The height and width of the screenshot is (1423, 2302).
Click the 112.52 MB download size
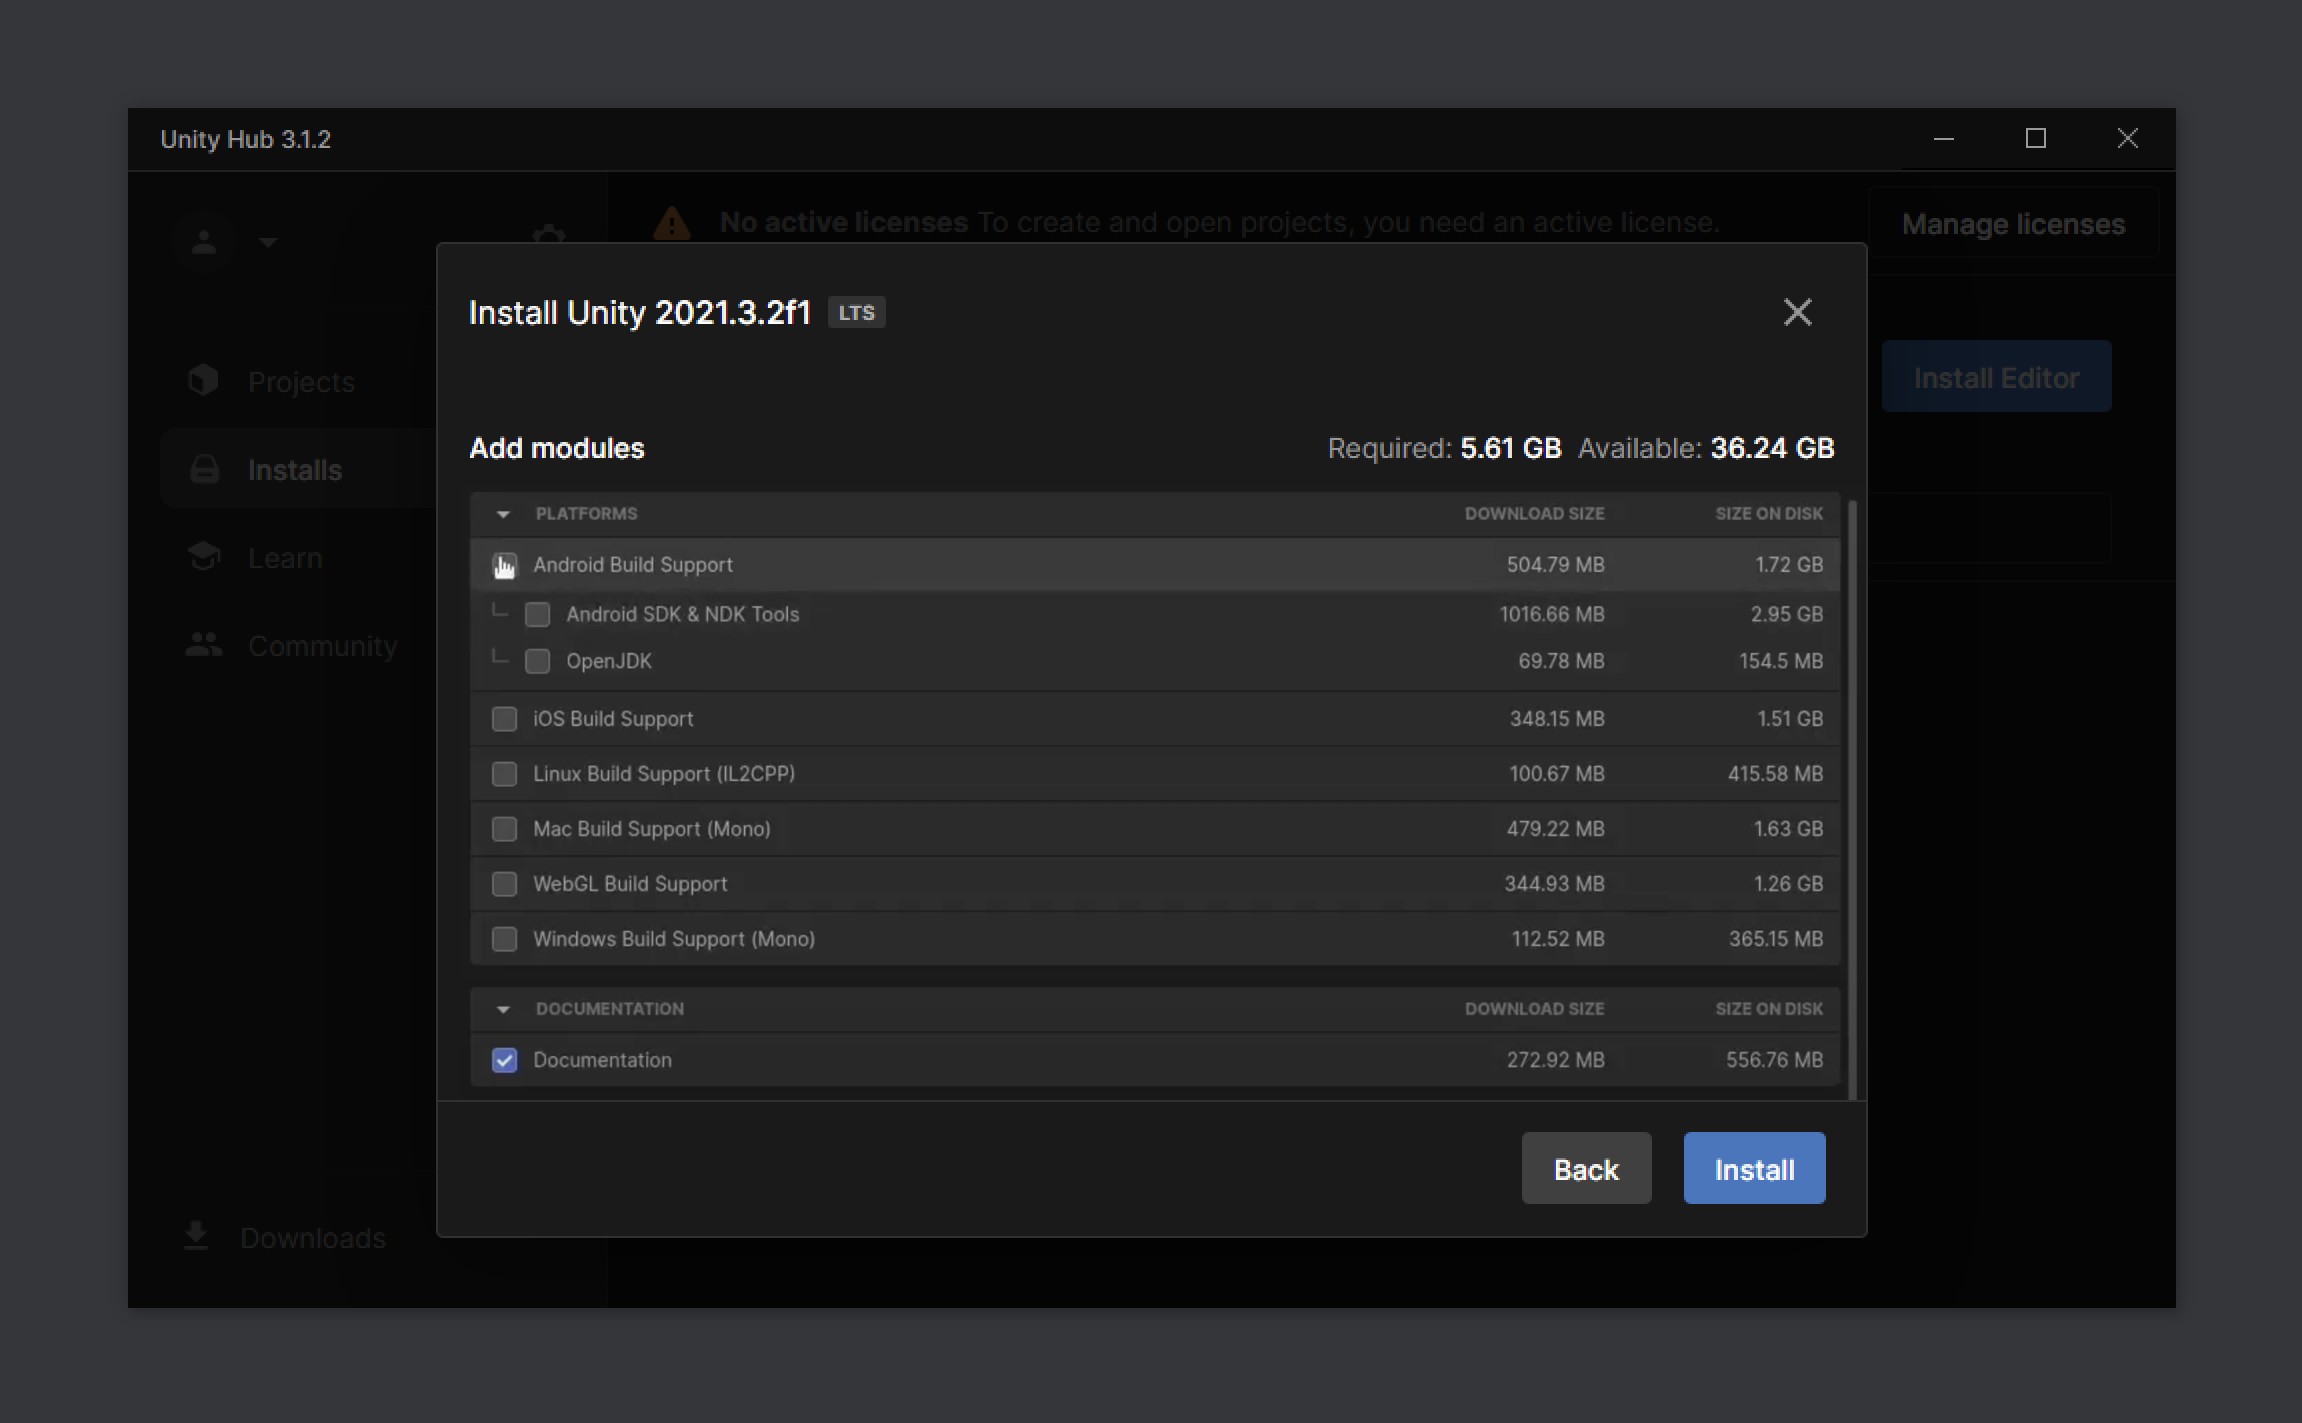(x=1558, y=939)
